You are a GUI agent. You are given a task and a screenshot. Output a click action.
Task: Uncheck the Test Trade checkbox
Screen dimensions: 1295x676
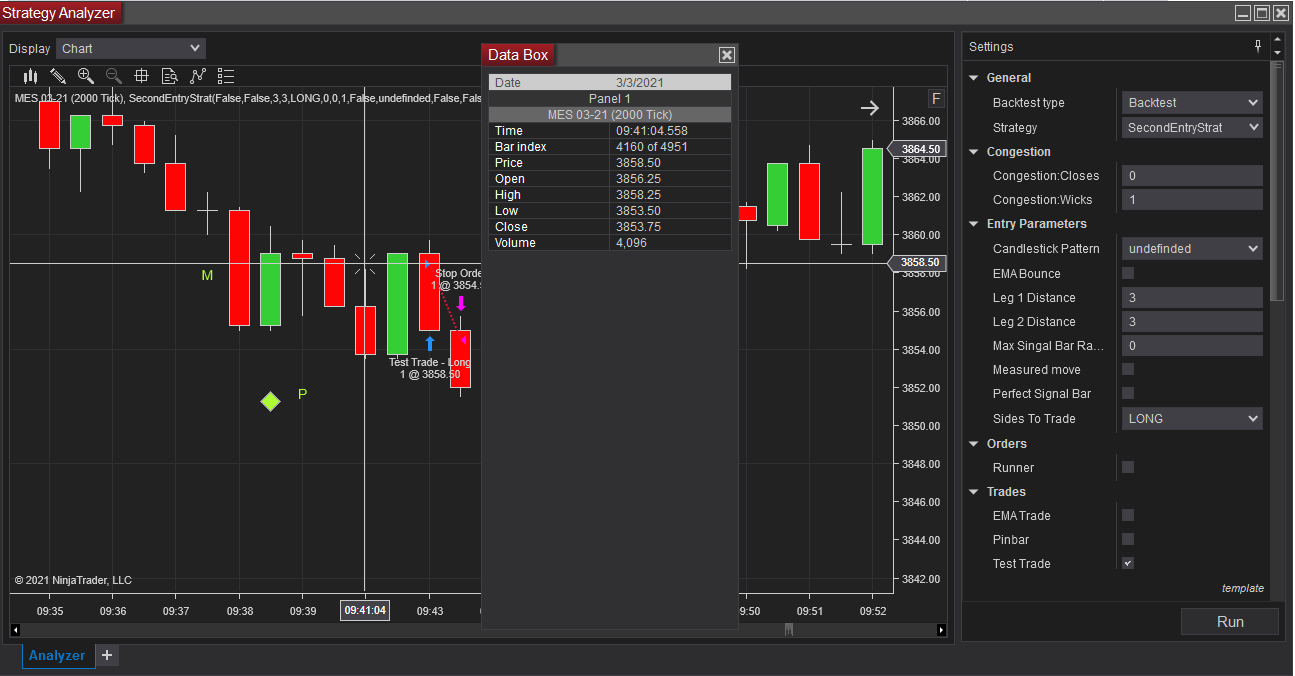(1128, 563)
